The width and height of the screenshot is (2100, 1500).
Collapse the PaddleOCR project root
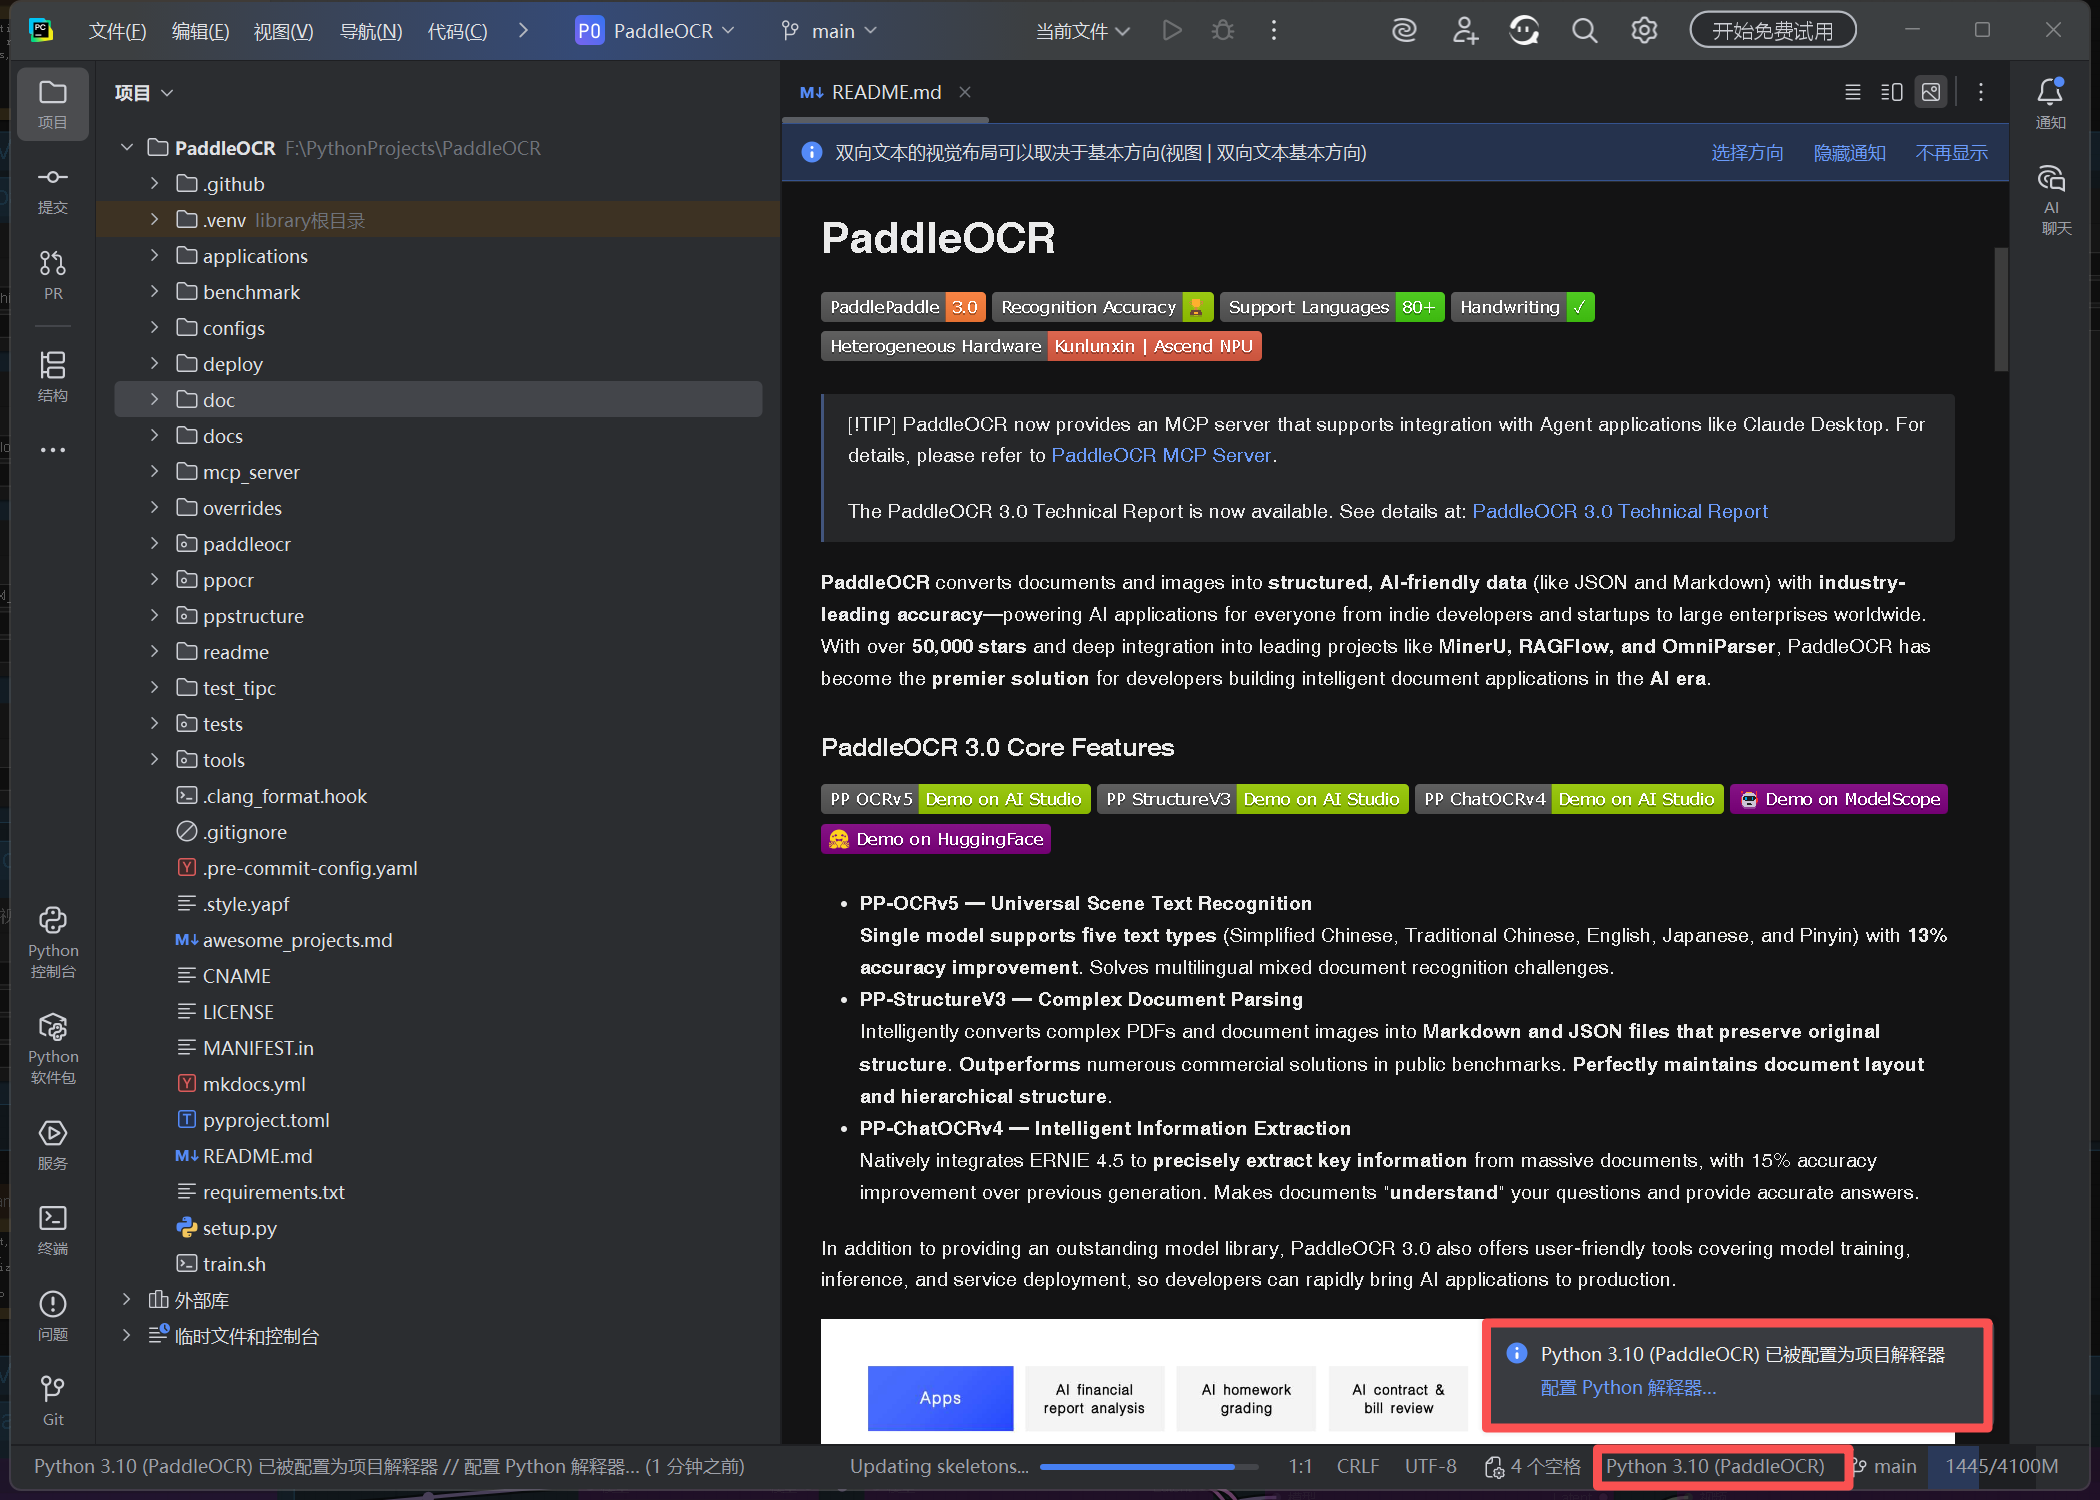(126, 147)
